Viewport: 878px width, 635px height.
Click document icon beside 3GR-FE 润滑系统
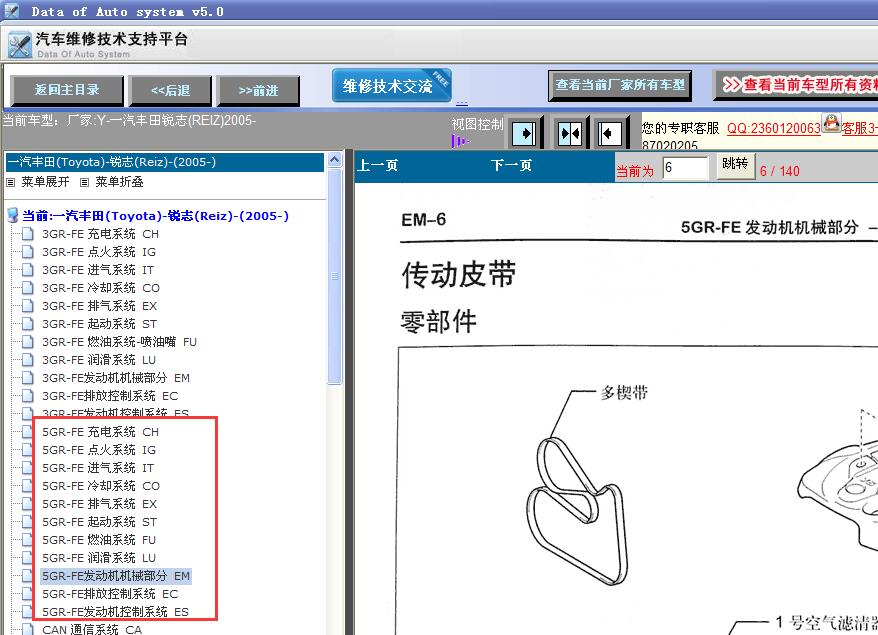pyautogui.click(x=27, y=359)
